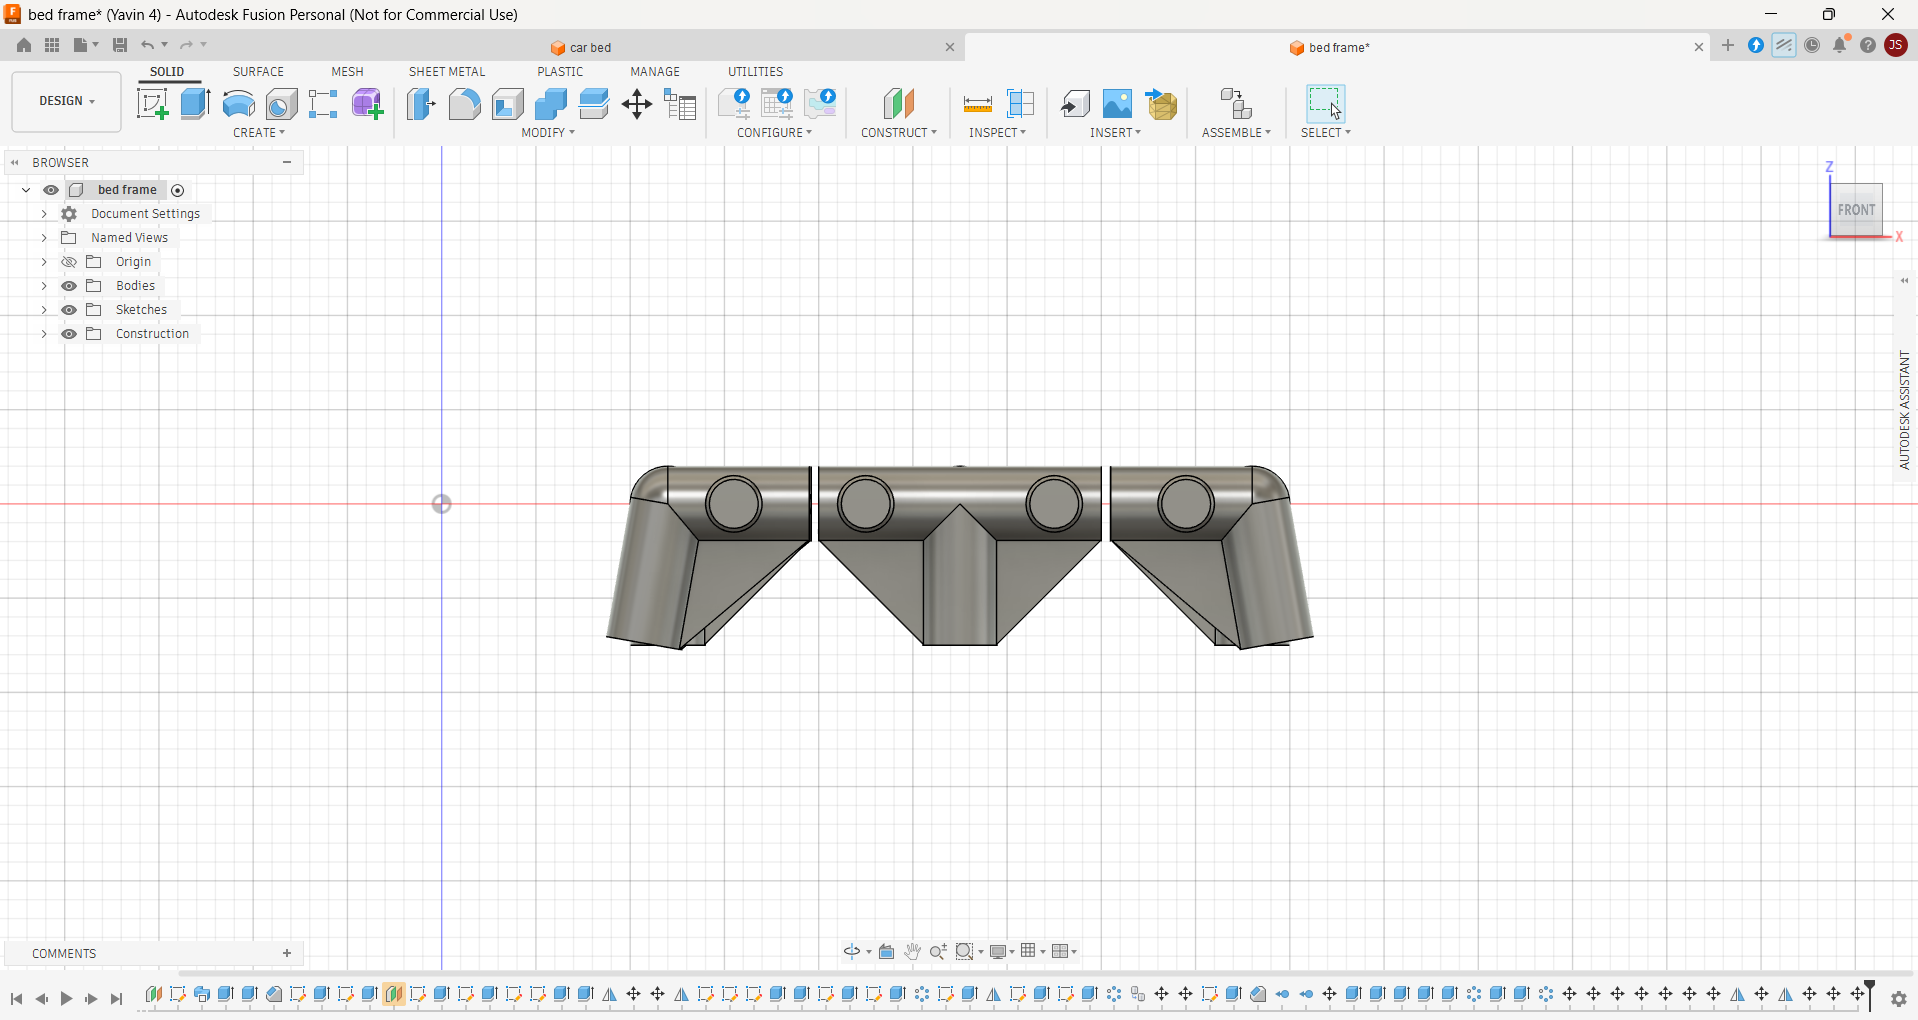Open the MODIFY dropdown menu

pos(548,132)
